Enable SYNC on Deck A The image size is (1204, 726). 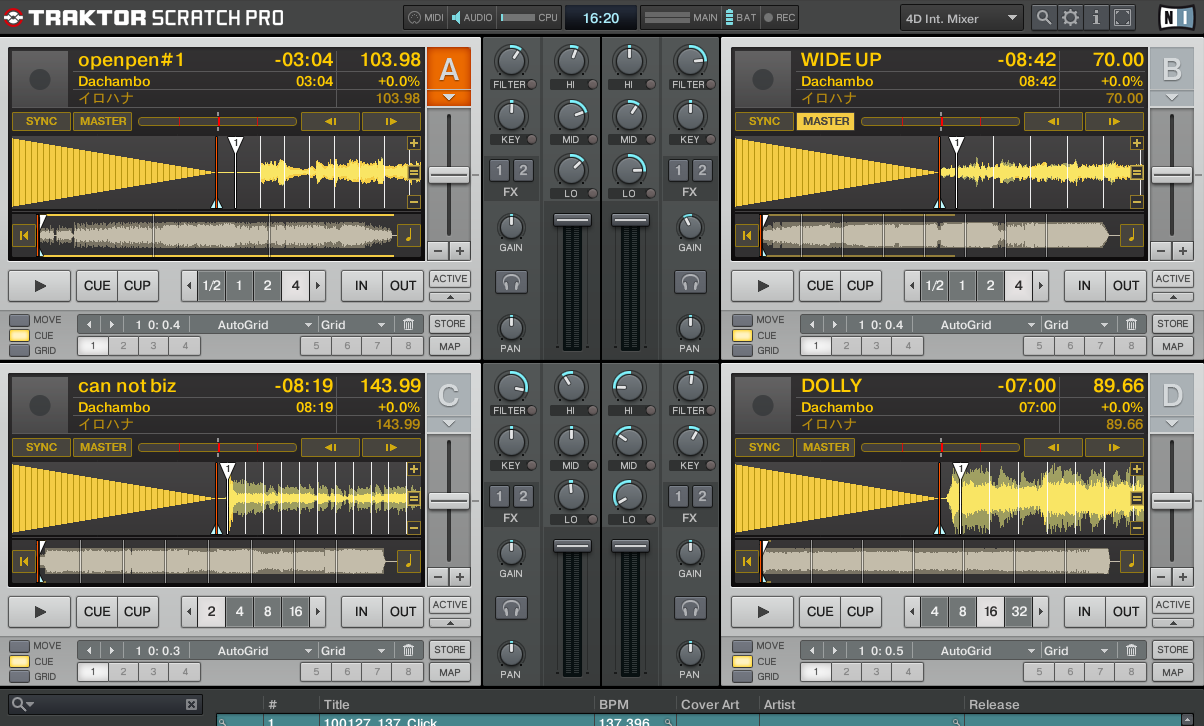(x=42, y=121)
